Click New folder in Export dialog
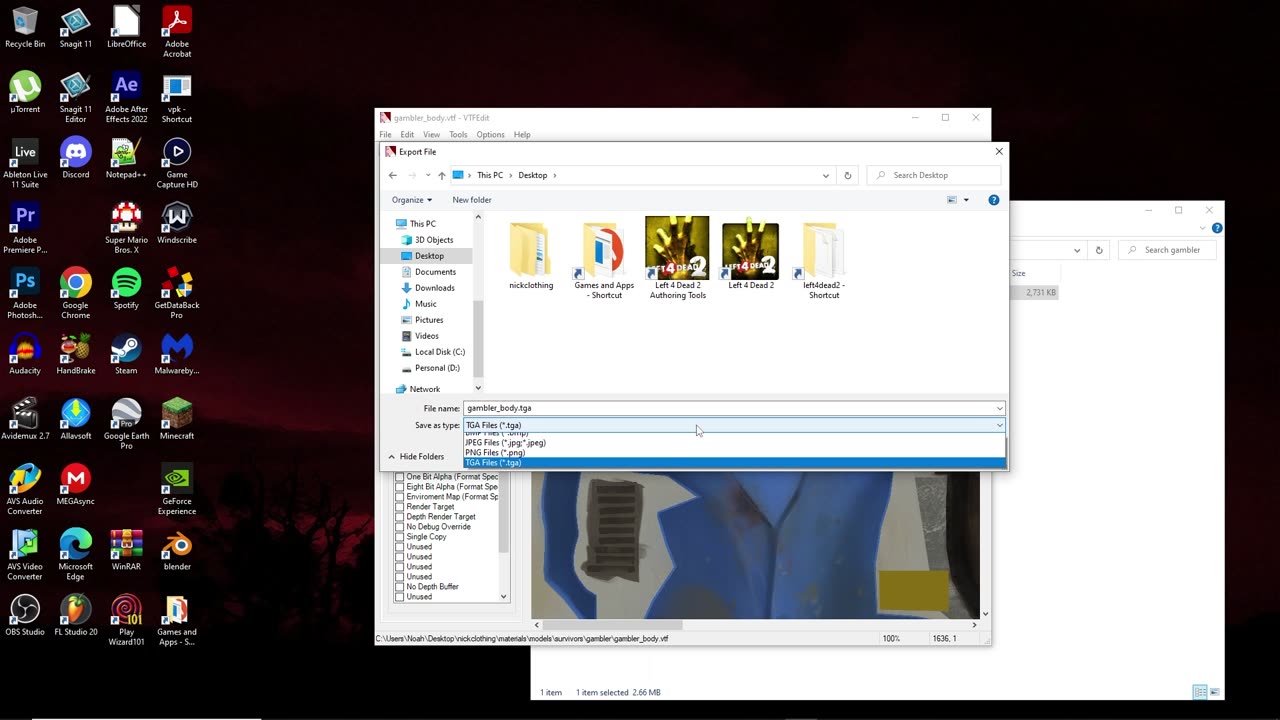 472,200
